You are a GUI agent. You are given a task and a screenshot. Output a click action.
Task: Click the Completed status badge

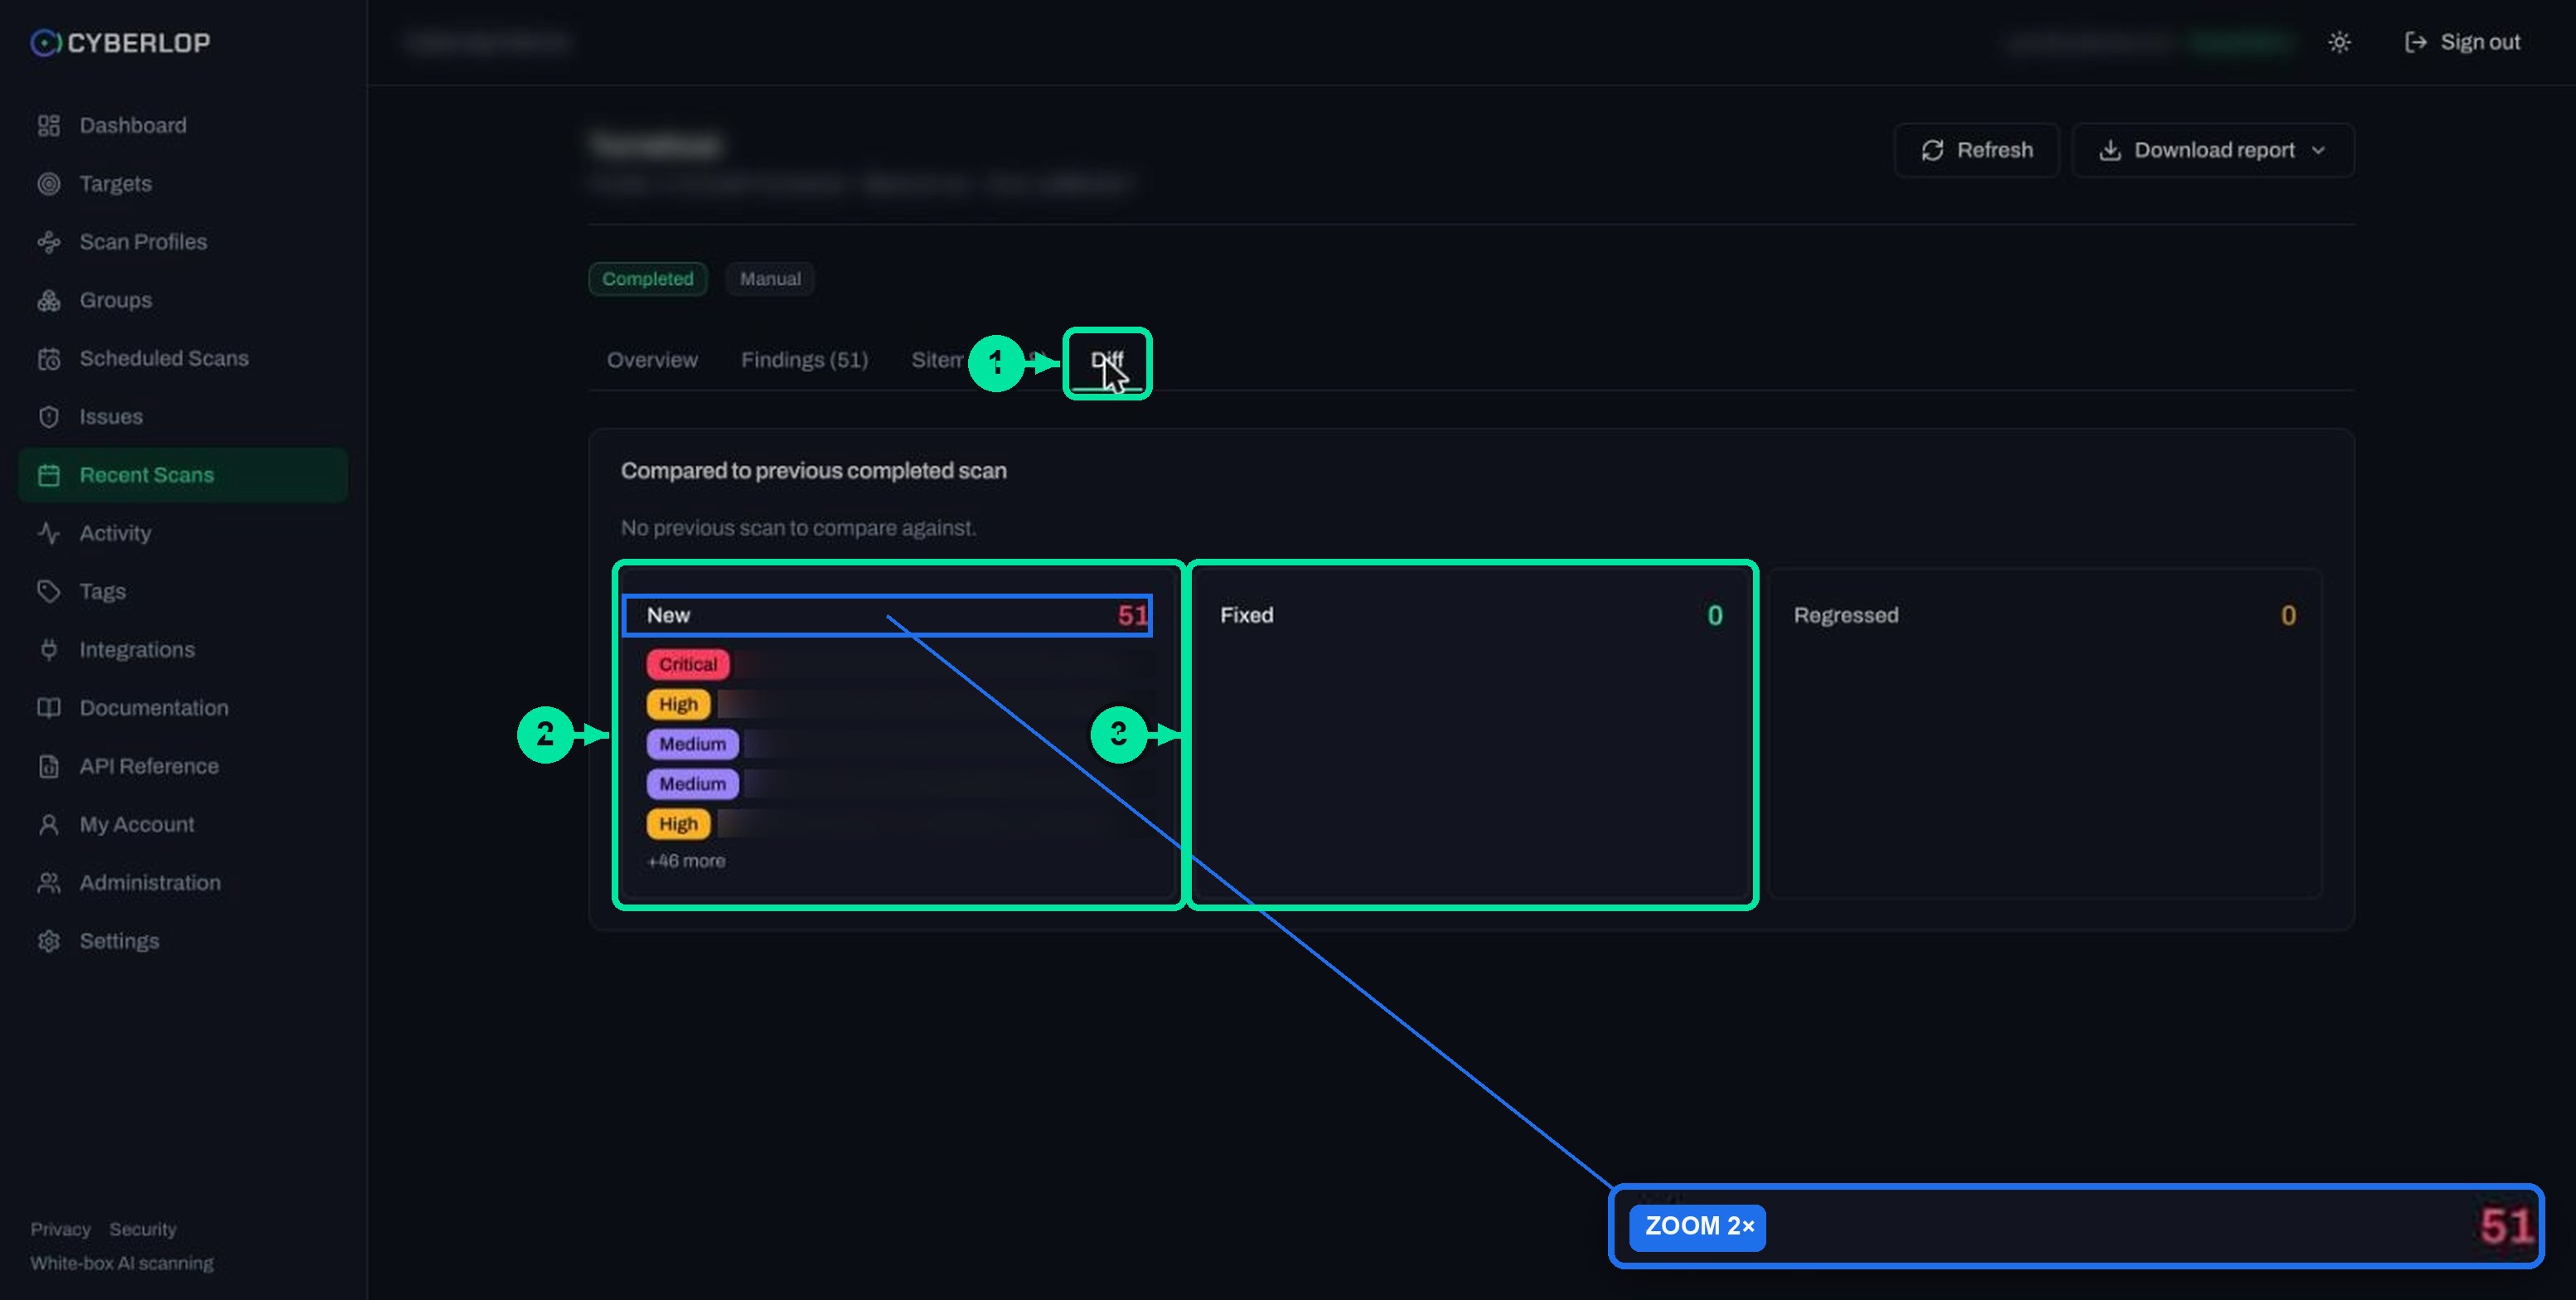647,279
